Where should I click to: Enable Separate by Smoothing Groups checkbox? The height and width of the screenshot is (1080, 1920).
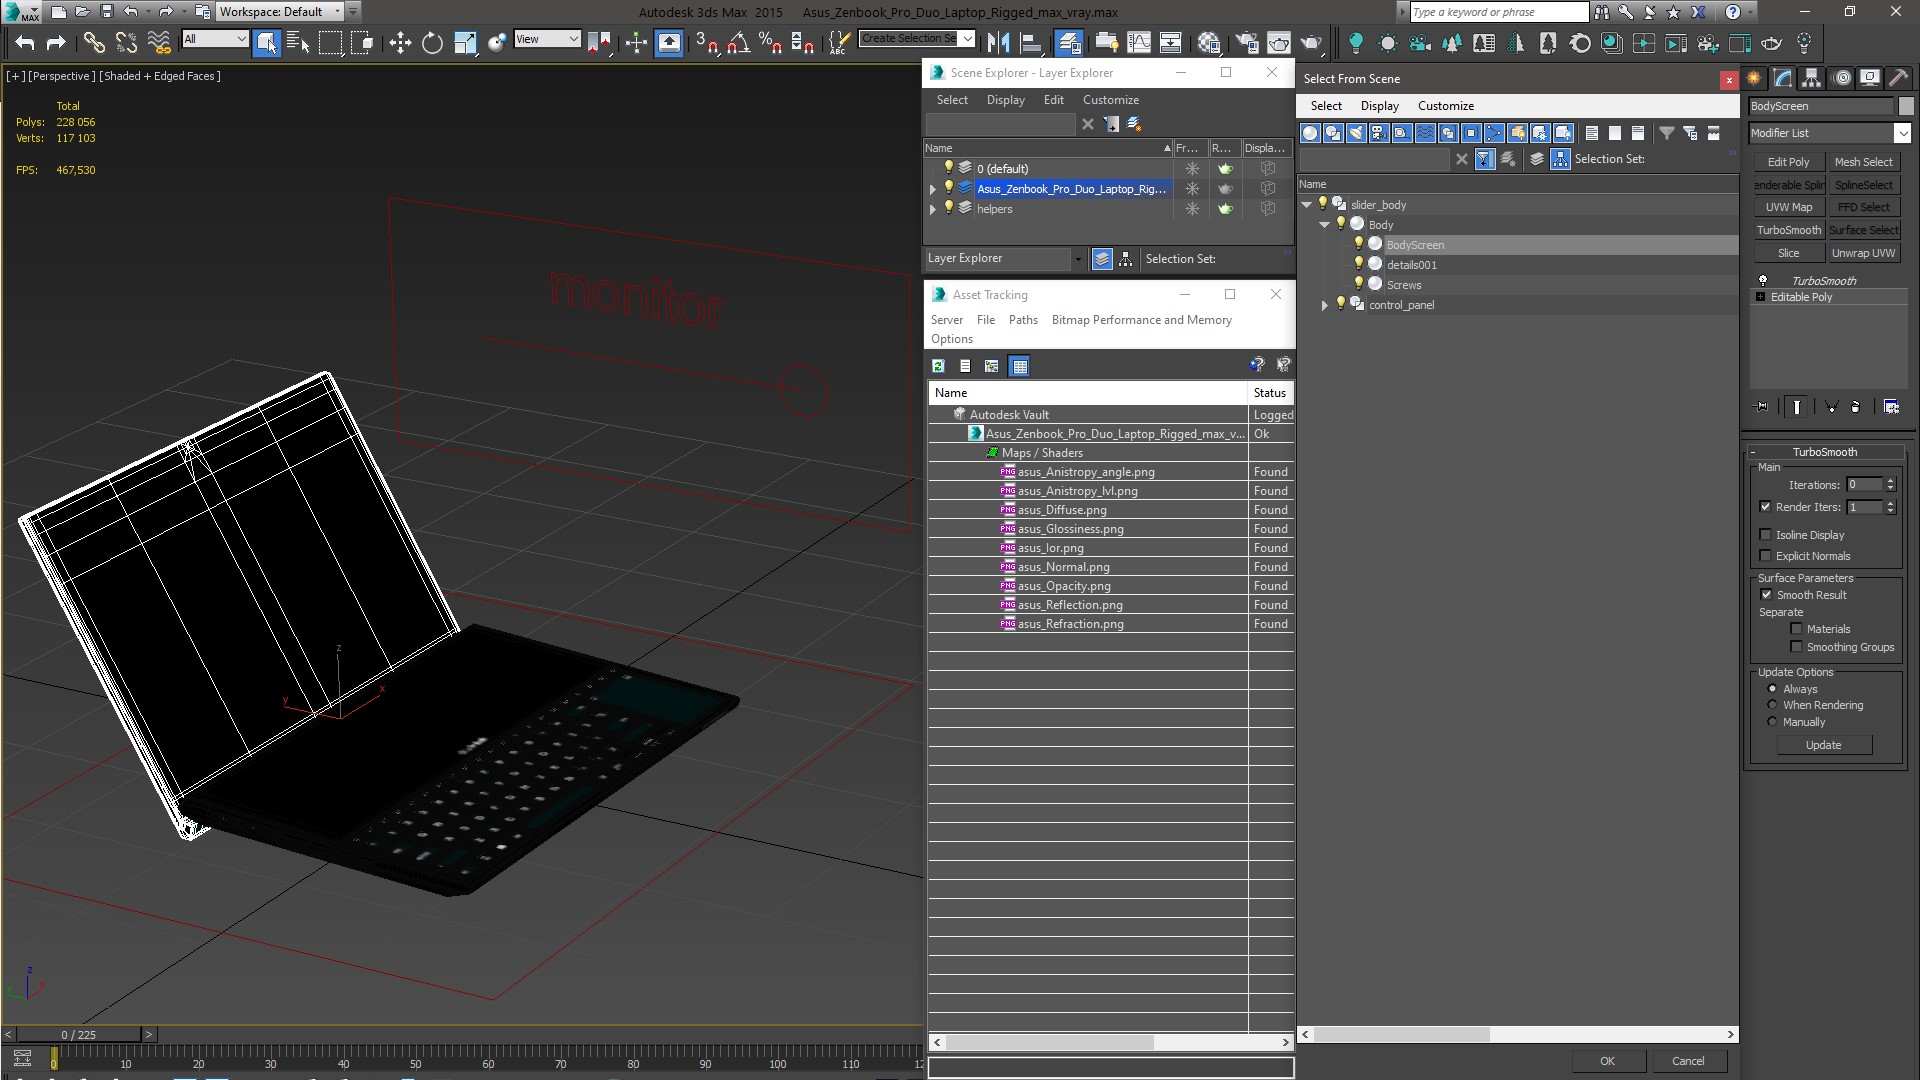pyautogui.click(x=1796, y=647)
